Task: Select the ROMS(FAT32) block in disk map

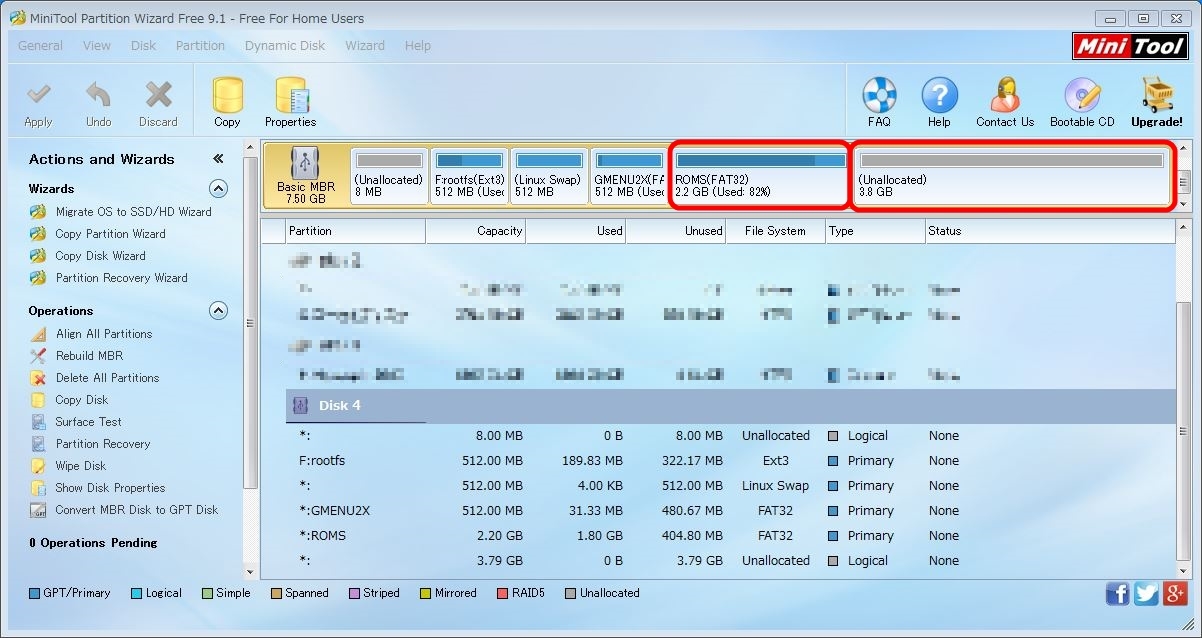Action: [x=759, y=176]
